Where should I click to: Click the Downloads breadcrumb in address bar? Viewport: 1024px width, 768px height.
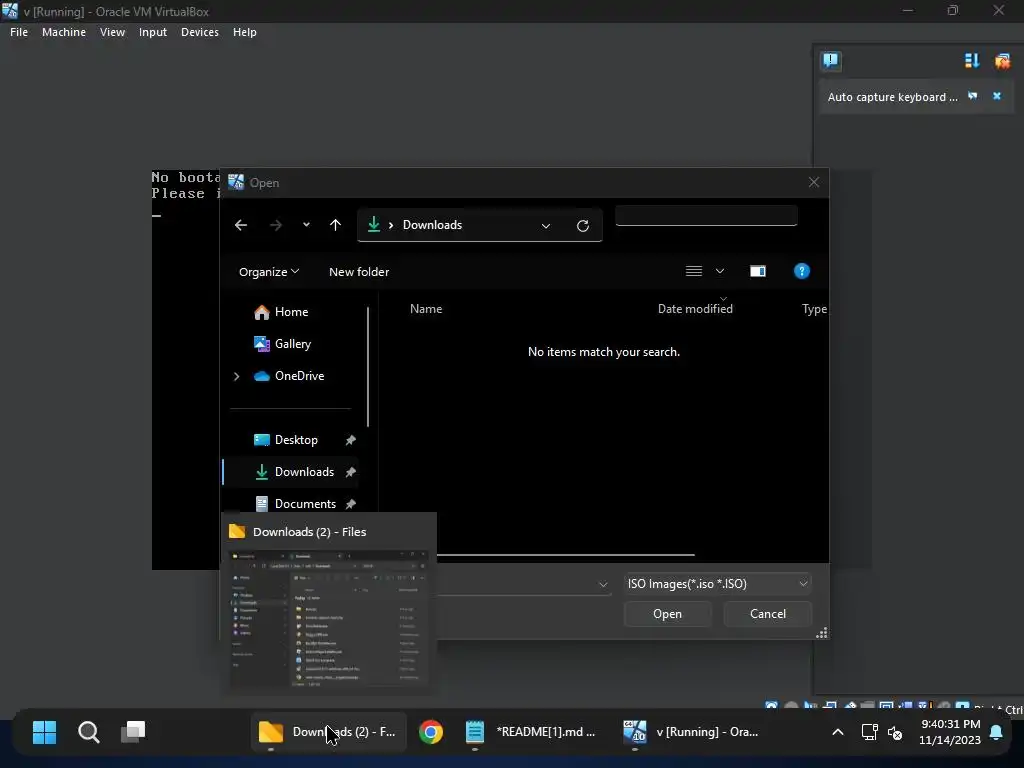(432, 225)
